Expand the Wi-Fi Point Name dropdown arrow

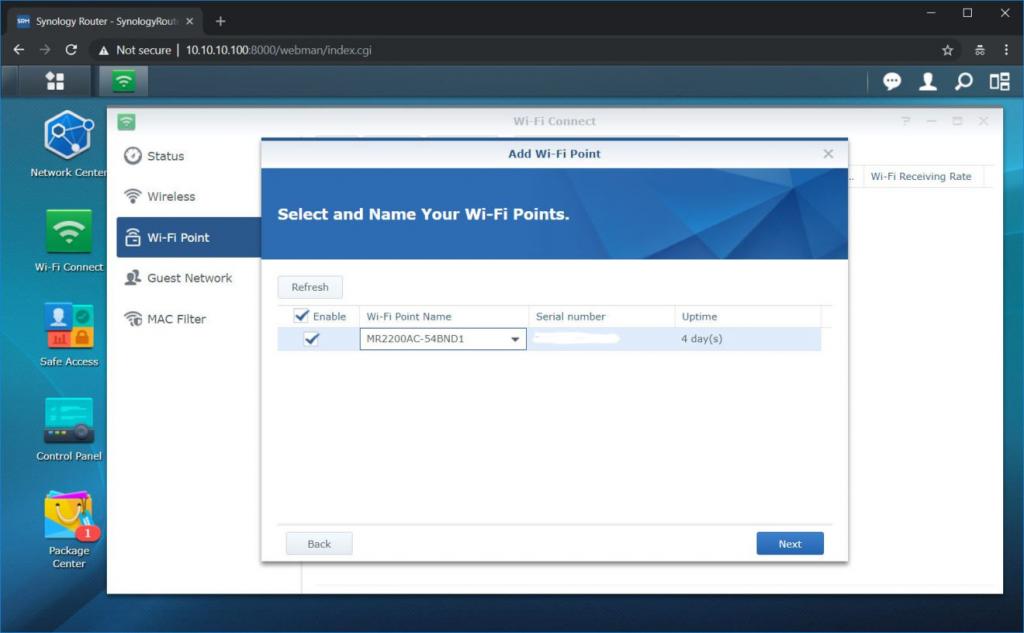[x=515, y=339]
